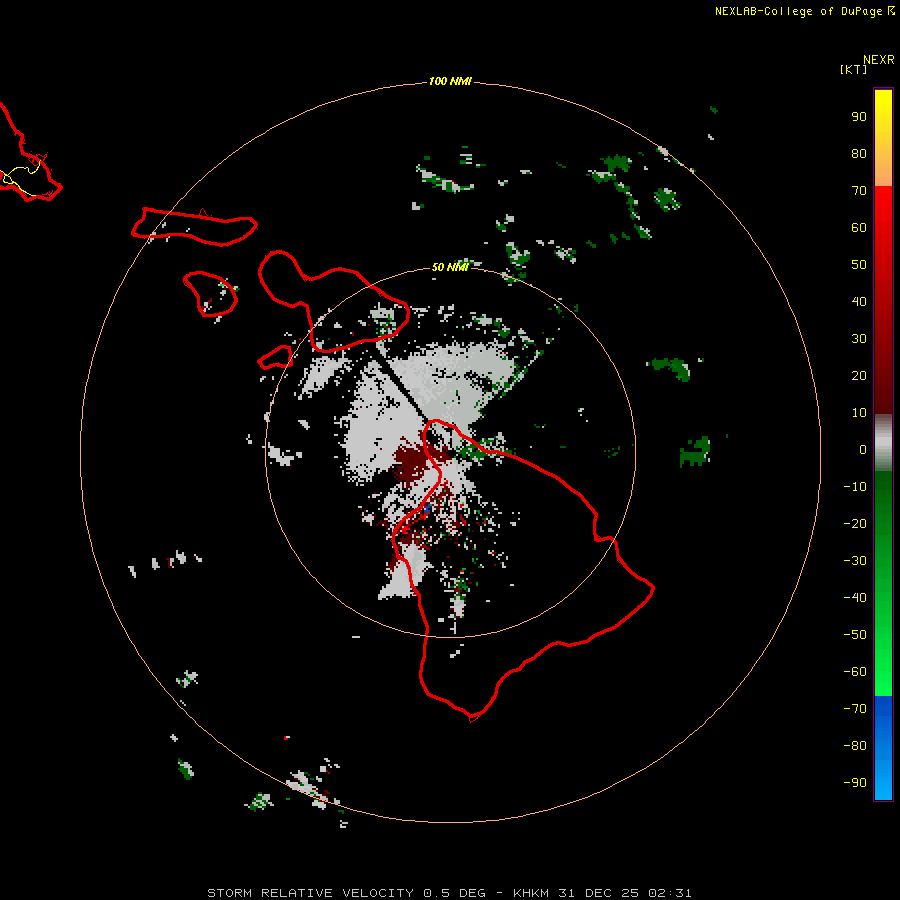
Task: Click the -10 value on velocity scale
Action: pos(855,487)
